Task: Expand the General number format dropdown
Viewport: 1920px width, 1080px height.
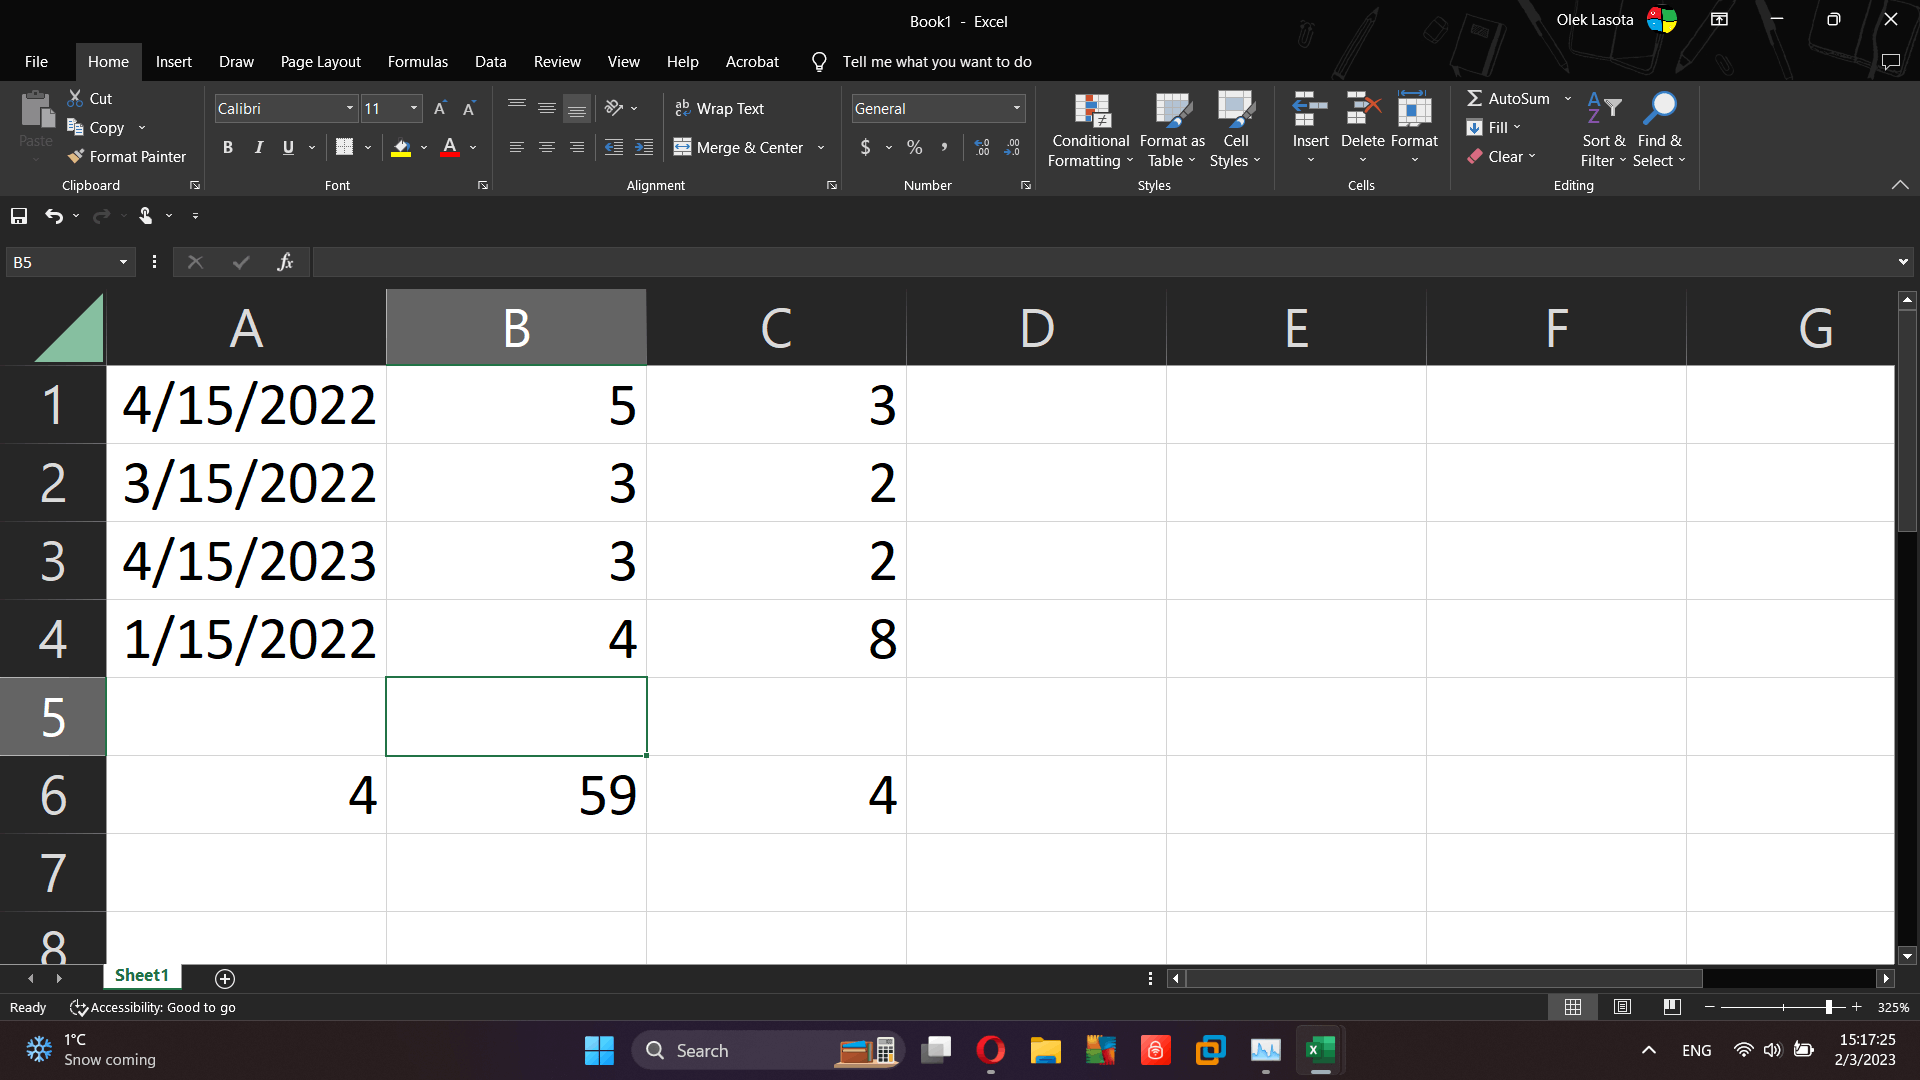Action: (x=1016, y=108)
